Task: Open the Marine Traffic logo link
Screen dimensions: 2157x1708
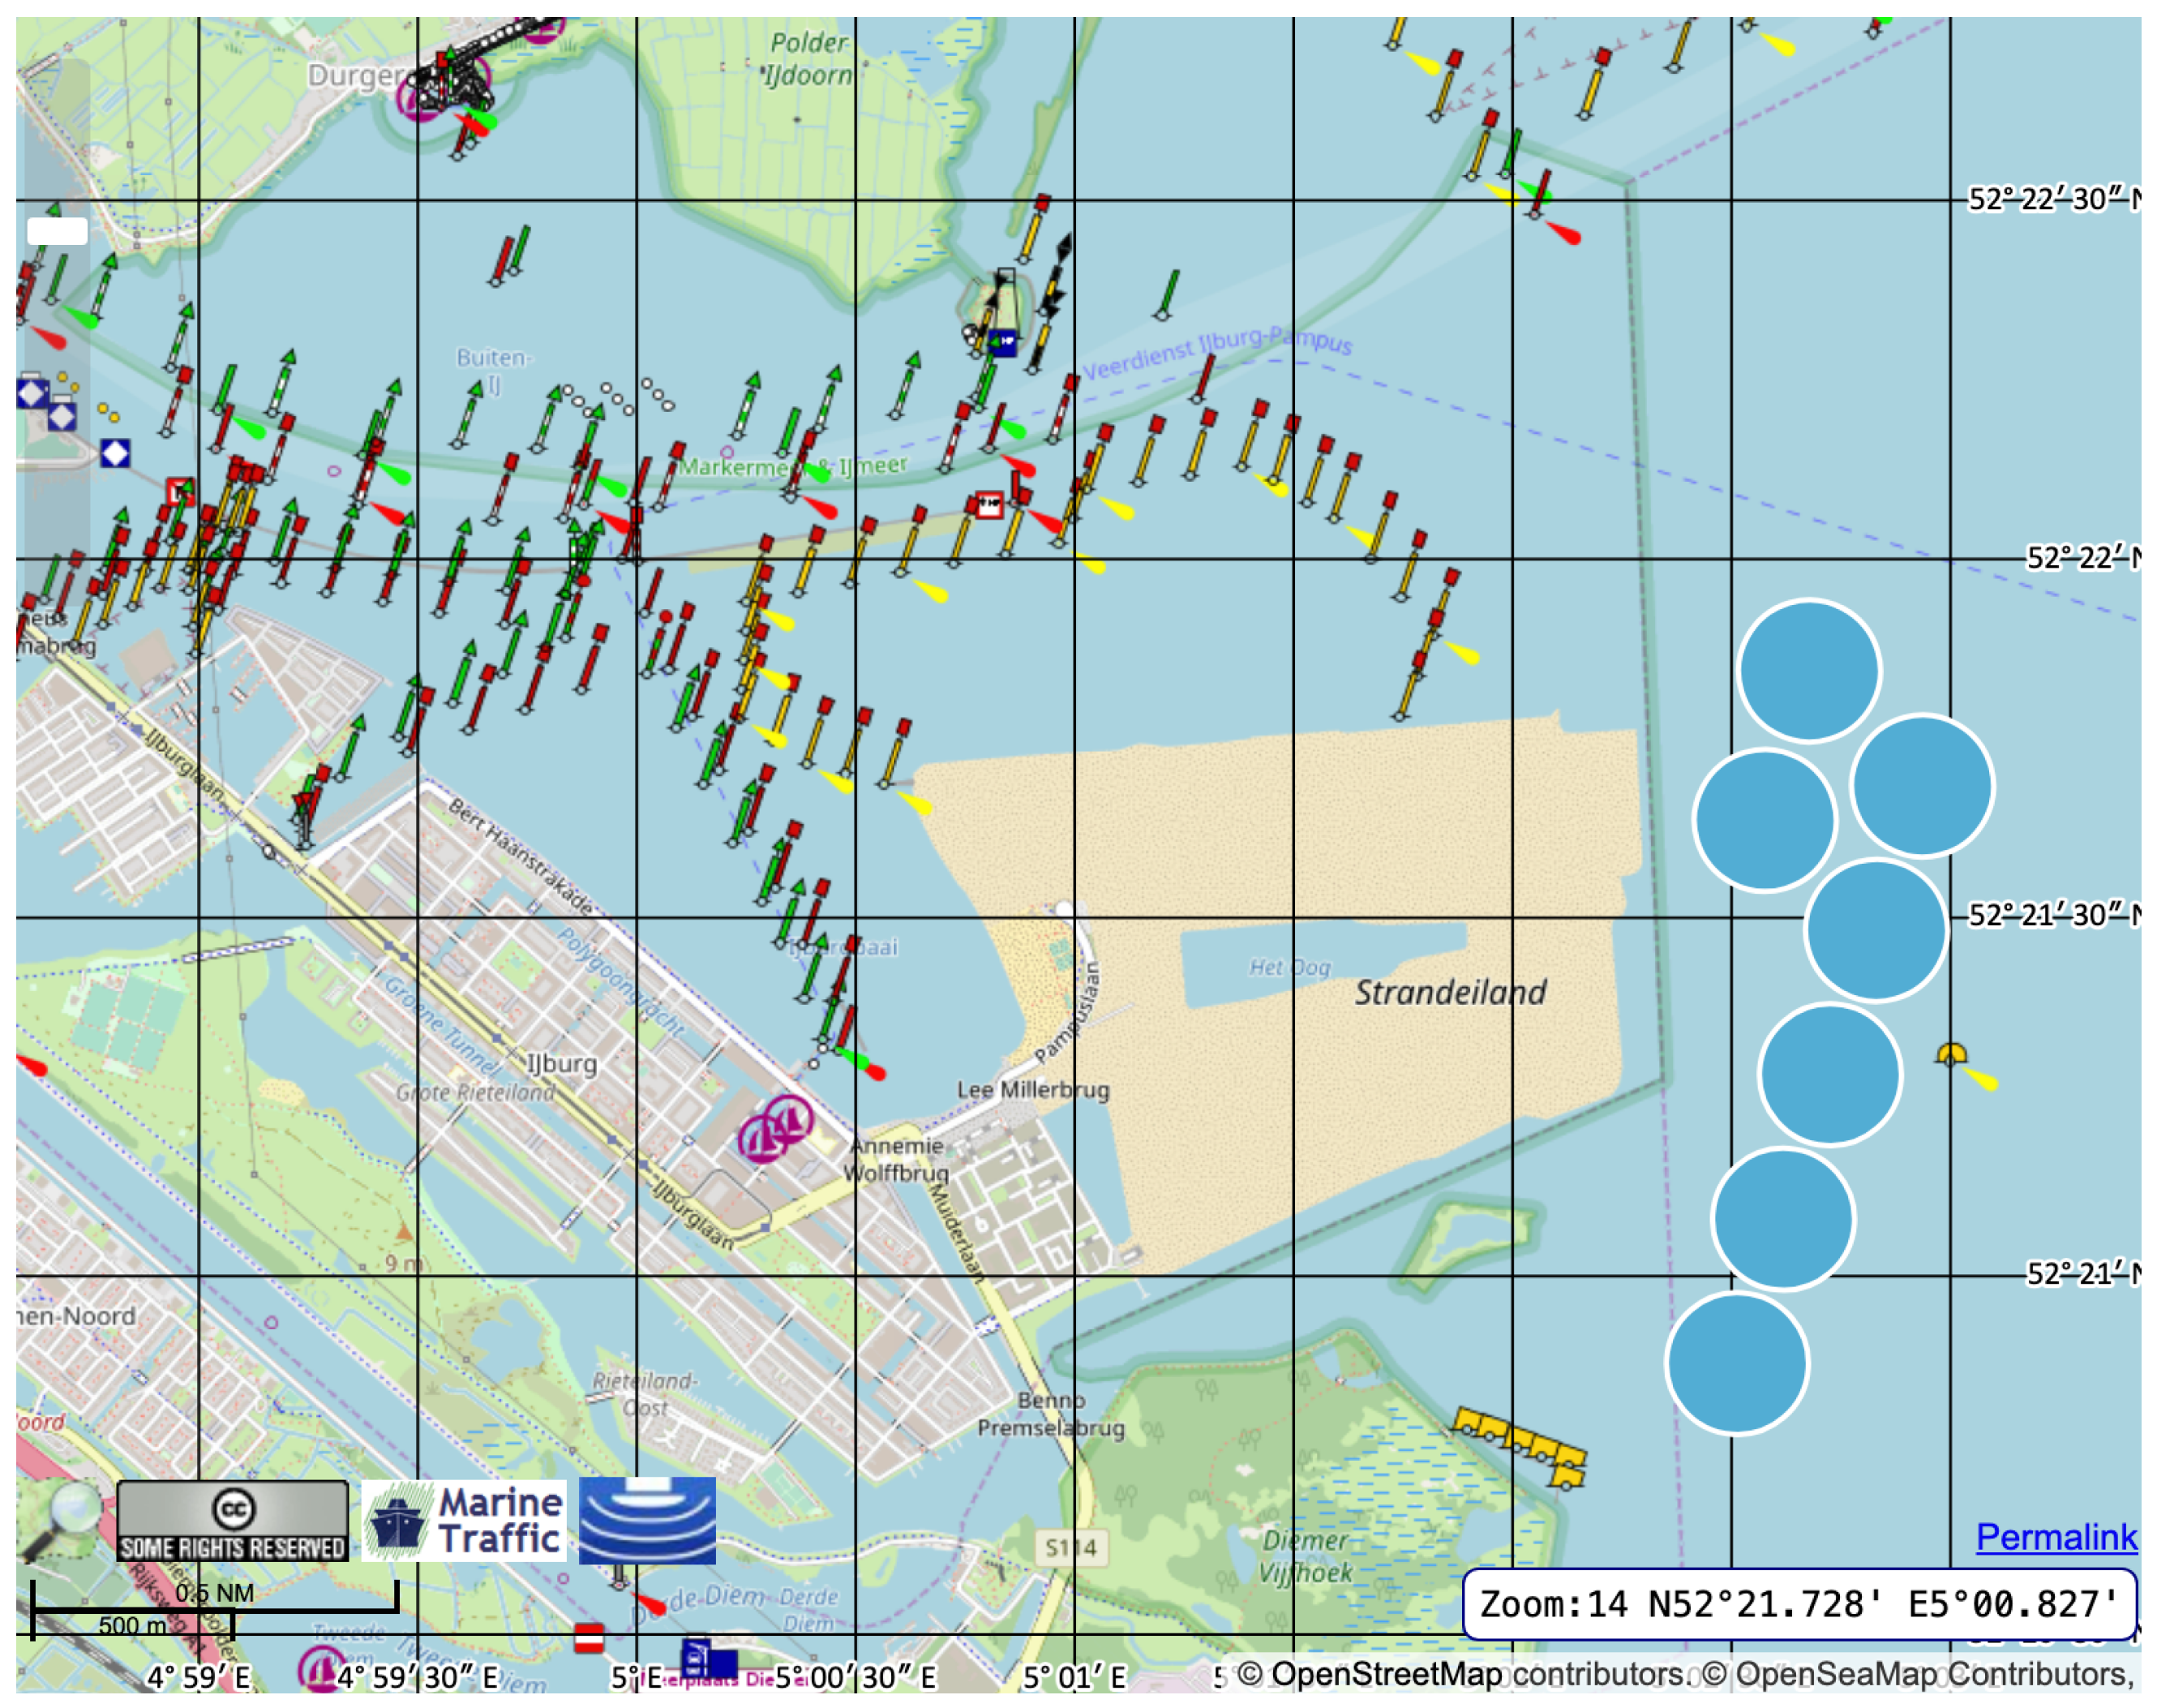Action: coord(463,1520)
